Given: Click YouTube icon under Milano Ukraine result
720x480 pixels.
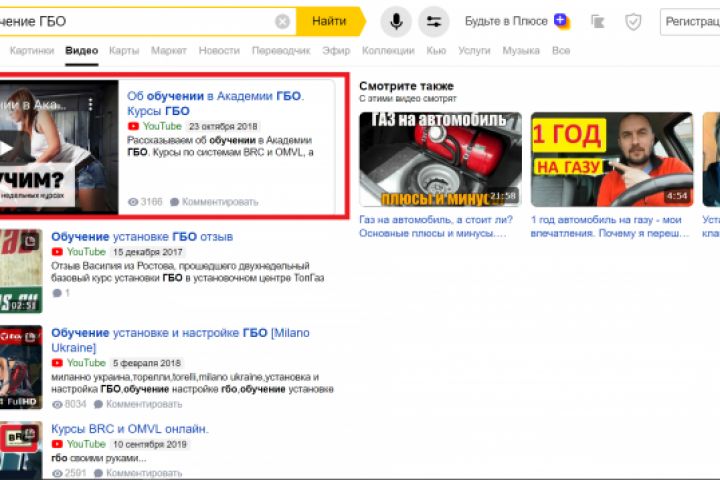Looking at the screenshot, I should (57, 363).
